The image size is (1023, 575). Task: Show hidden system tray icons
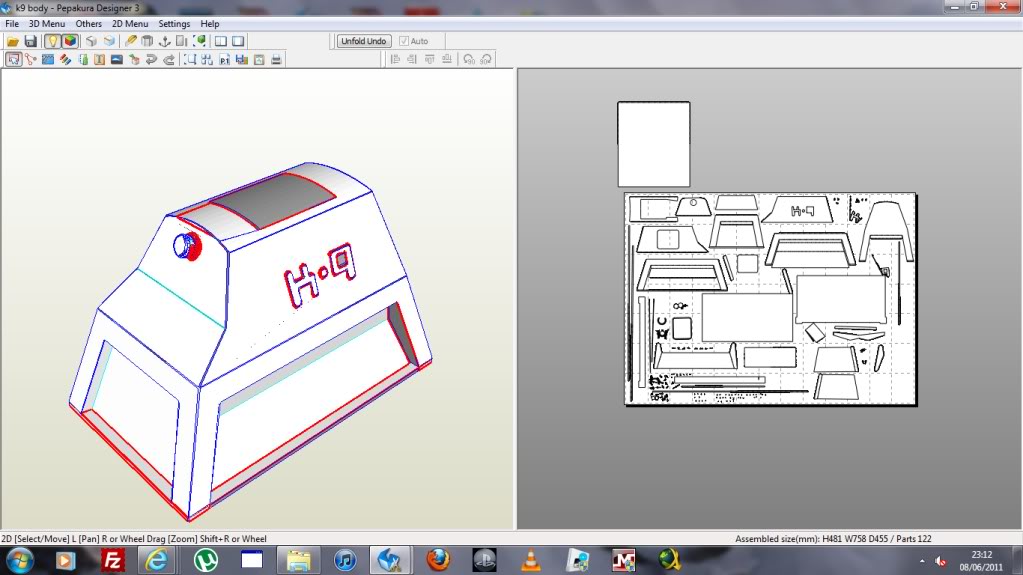tap(922, 561)
